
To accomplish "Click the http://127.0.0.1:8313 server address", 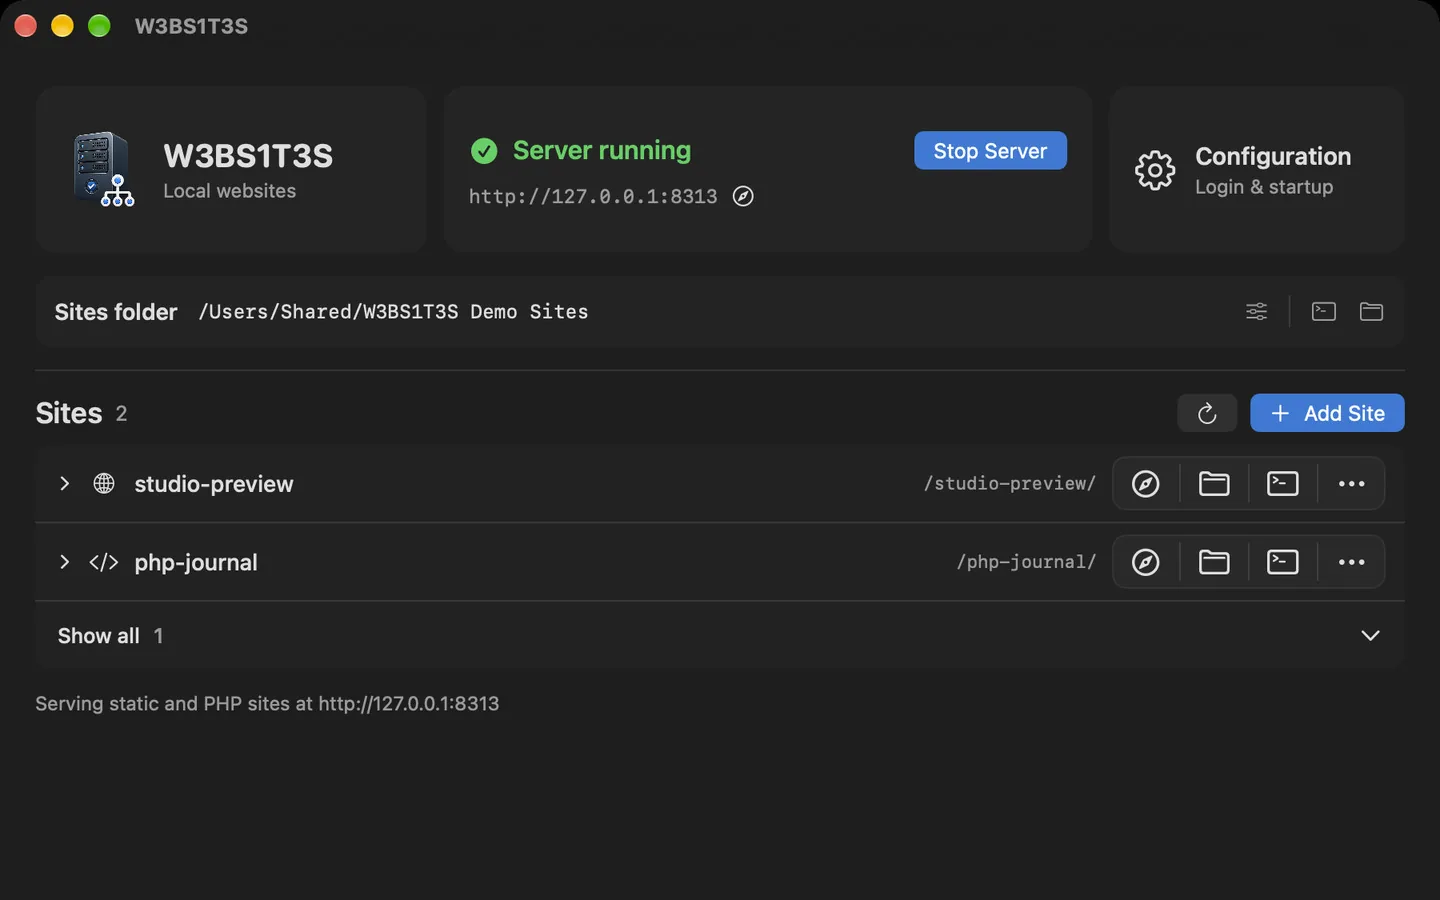I will coord(593,196).
